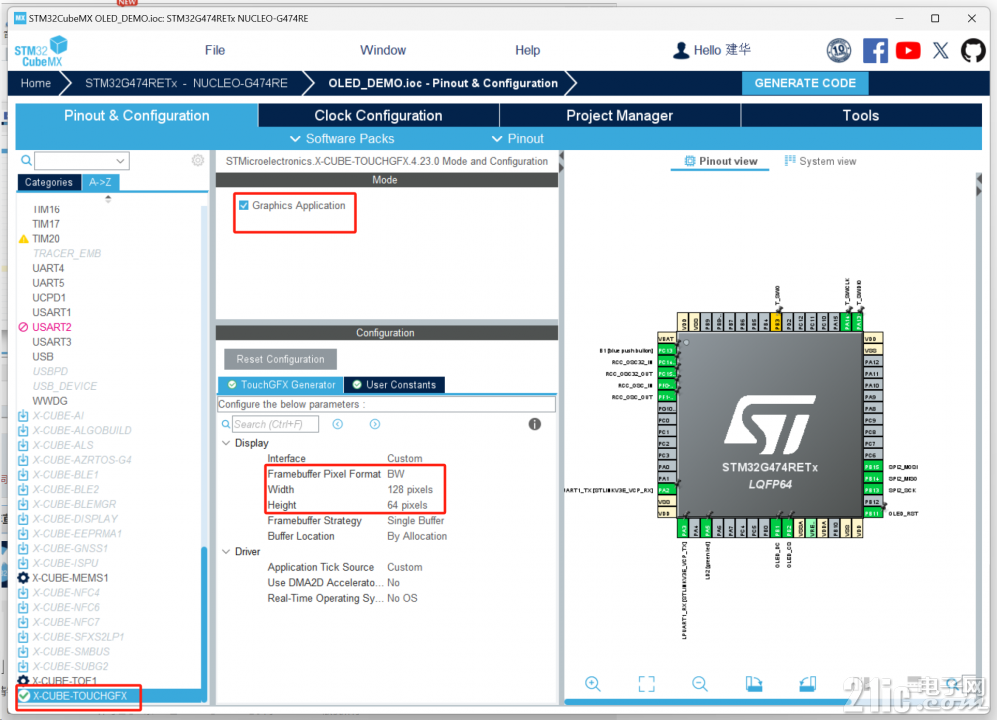Click the disabled icon beside USART2
Screen dimensions: 997x720
tap(24, 327)
